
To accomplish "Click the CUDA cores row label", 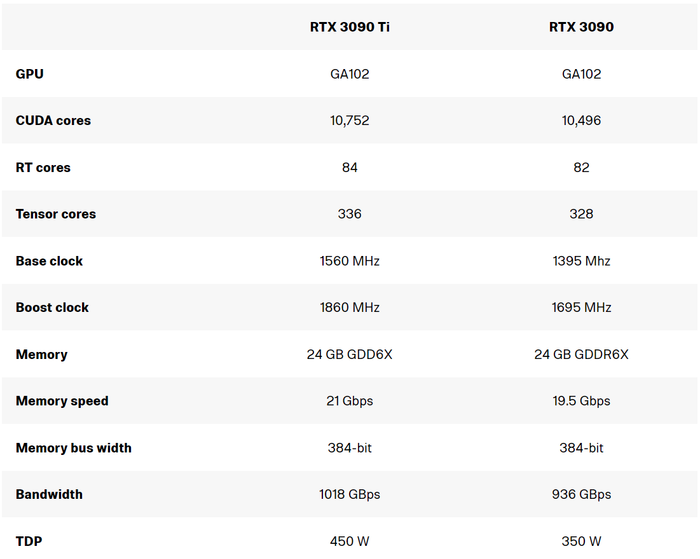I will (x=53, y=121).
